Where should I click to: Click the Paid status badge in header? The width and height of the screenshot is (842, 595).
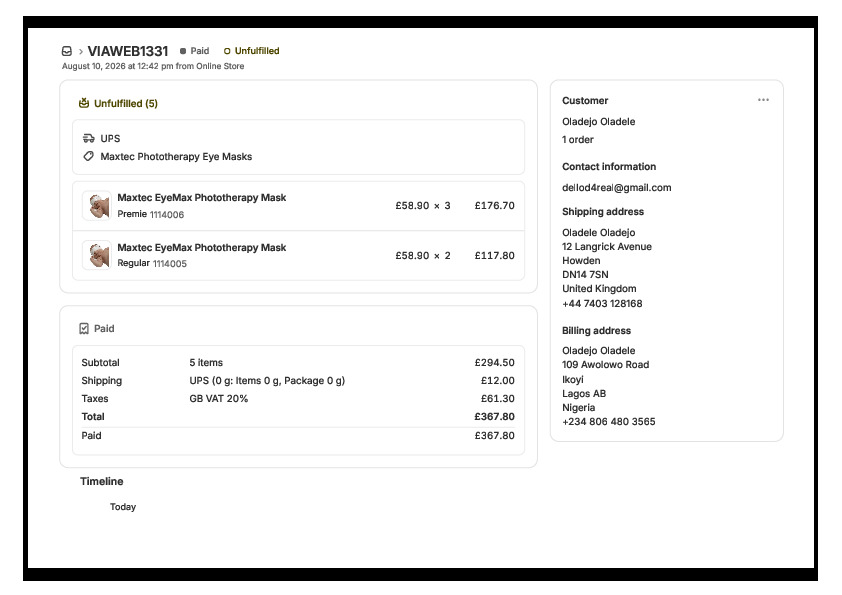194,51
